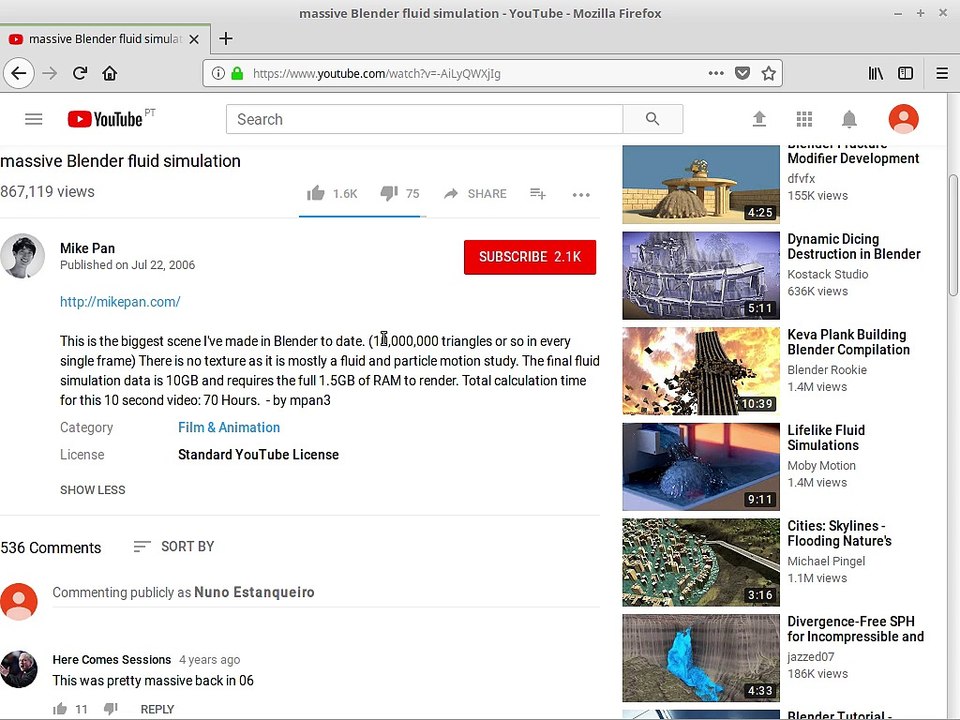The height and width of the screenshot is (720, 960).
Task: Click REPLY under the first comment
Action: pos(157,709)
